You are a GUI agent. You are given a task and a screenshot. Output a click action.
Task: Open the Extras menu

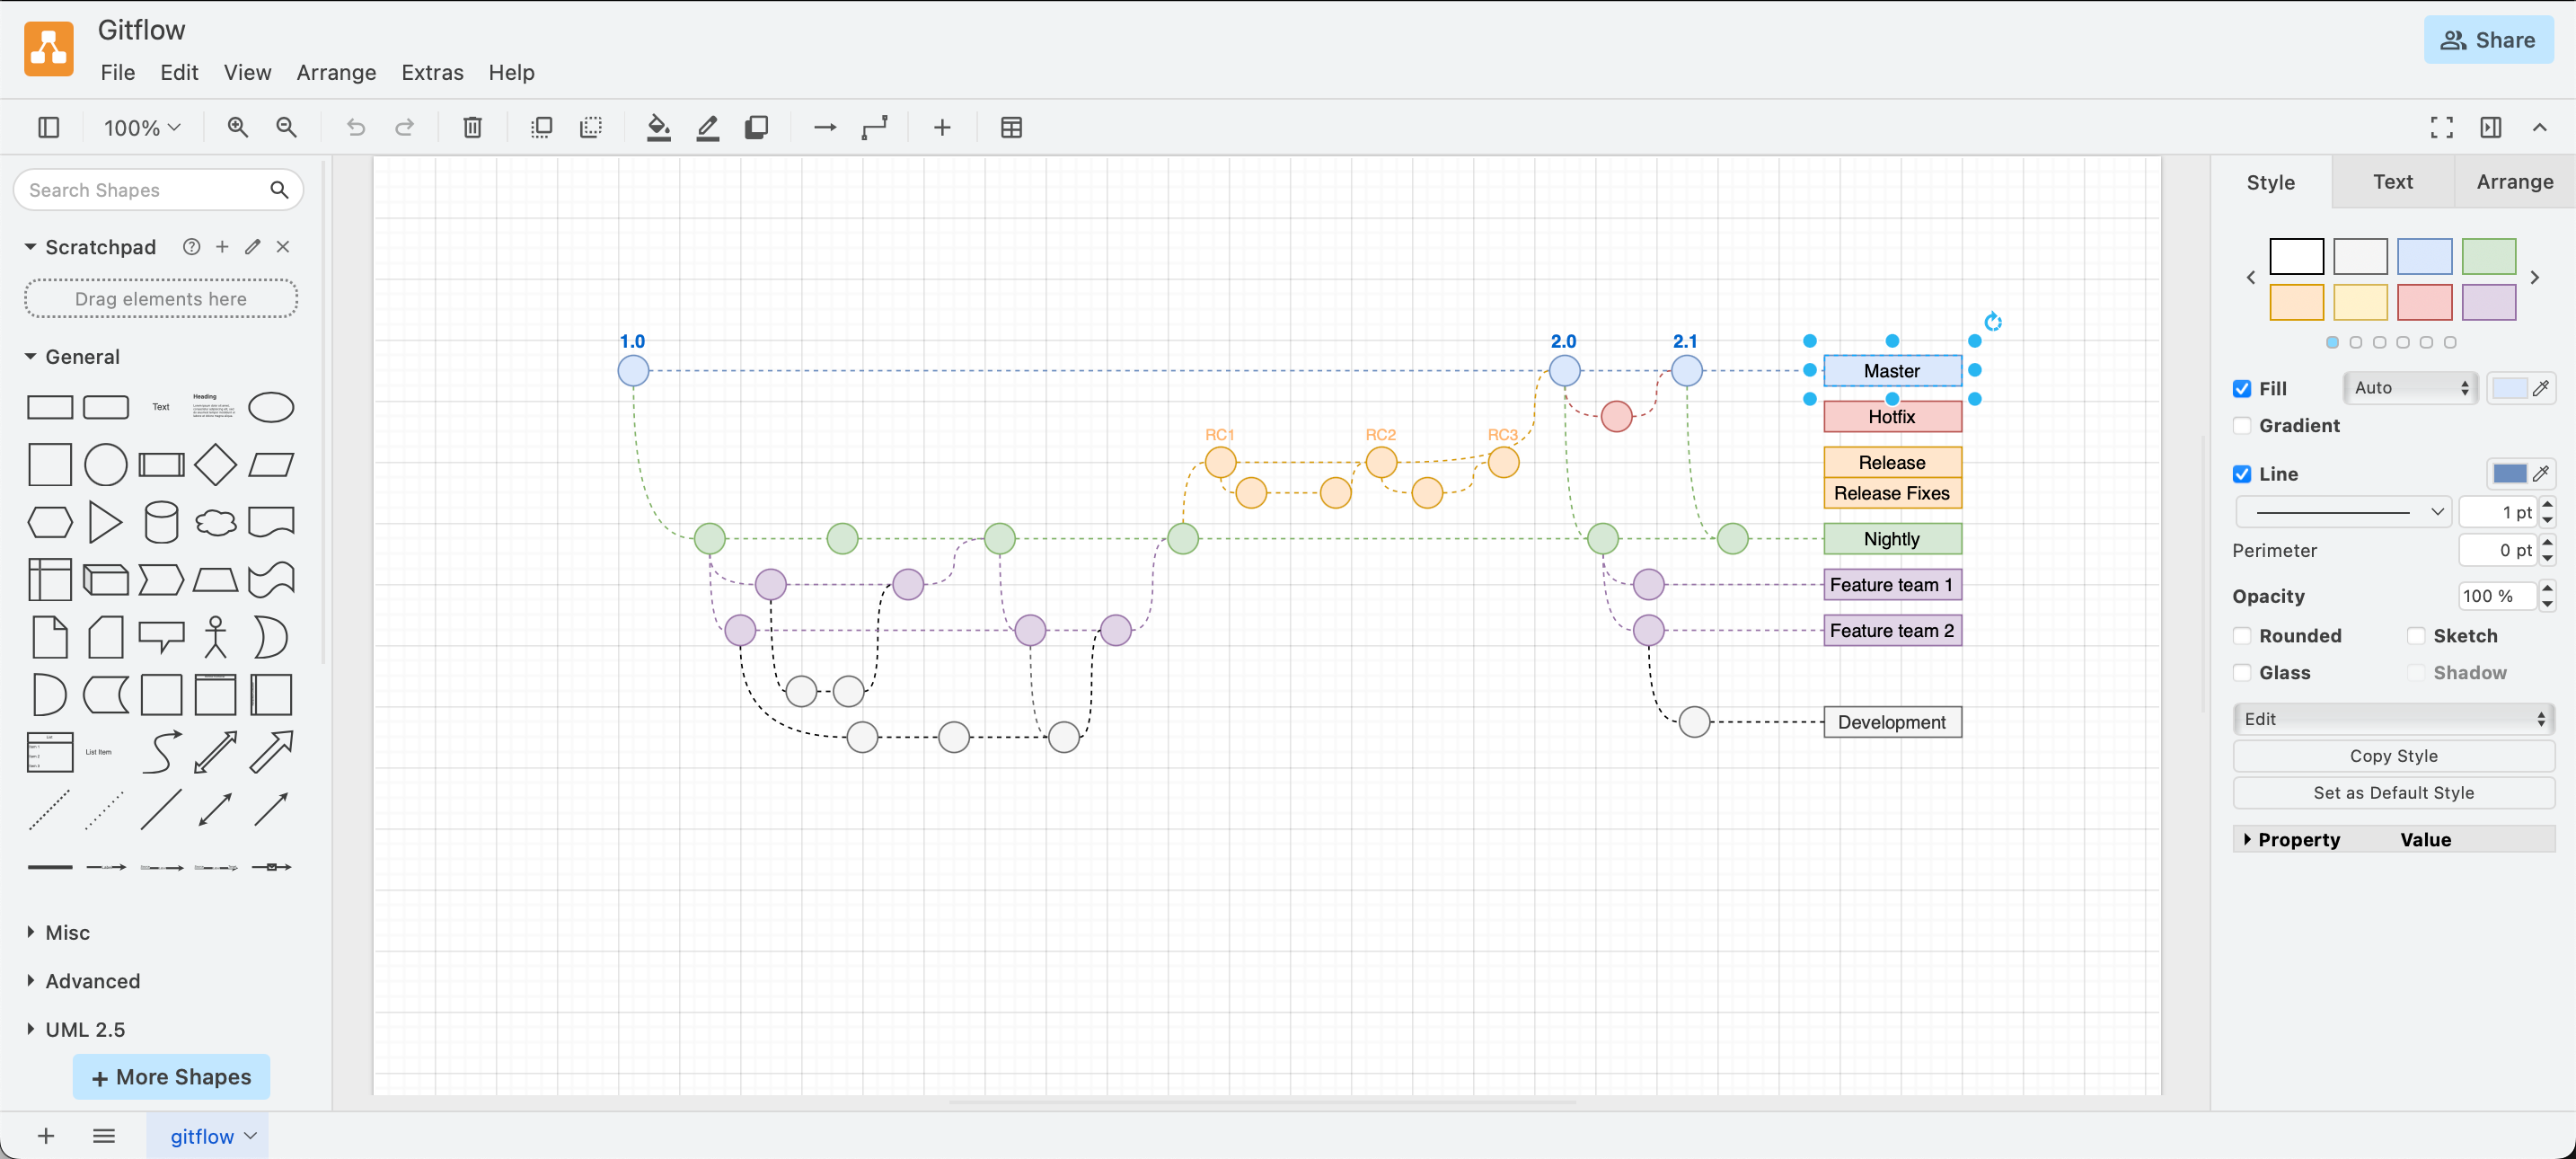(432, 72)
